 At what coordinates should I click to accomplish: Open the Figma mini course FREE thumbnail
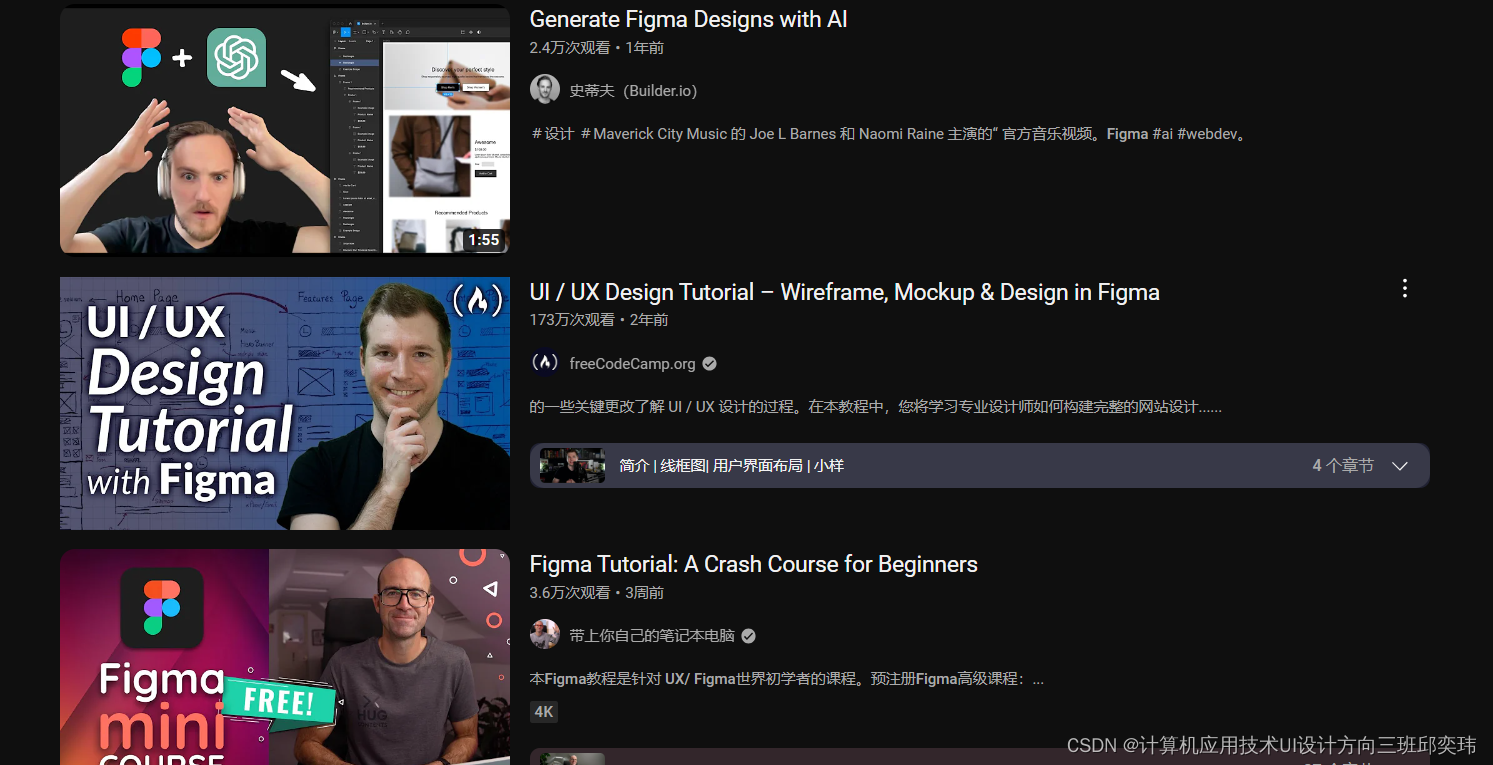pos(285,657)
